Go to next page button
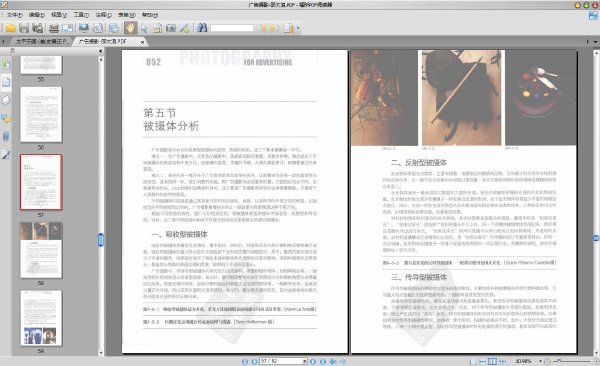 (313, 361)
